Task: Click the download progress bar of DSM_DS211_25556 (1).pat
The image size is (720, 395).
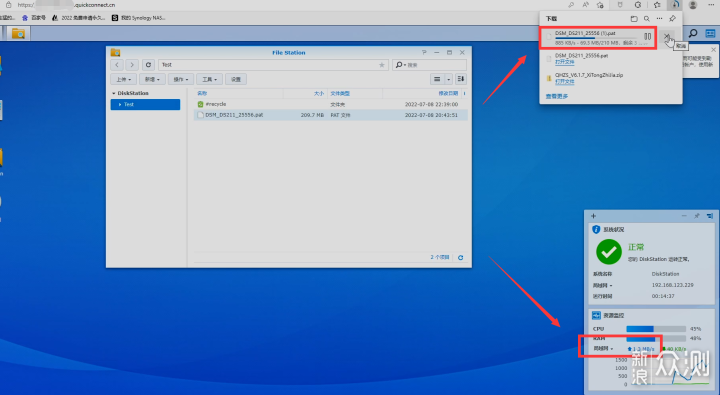Action: pos(596,38)
